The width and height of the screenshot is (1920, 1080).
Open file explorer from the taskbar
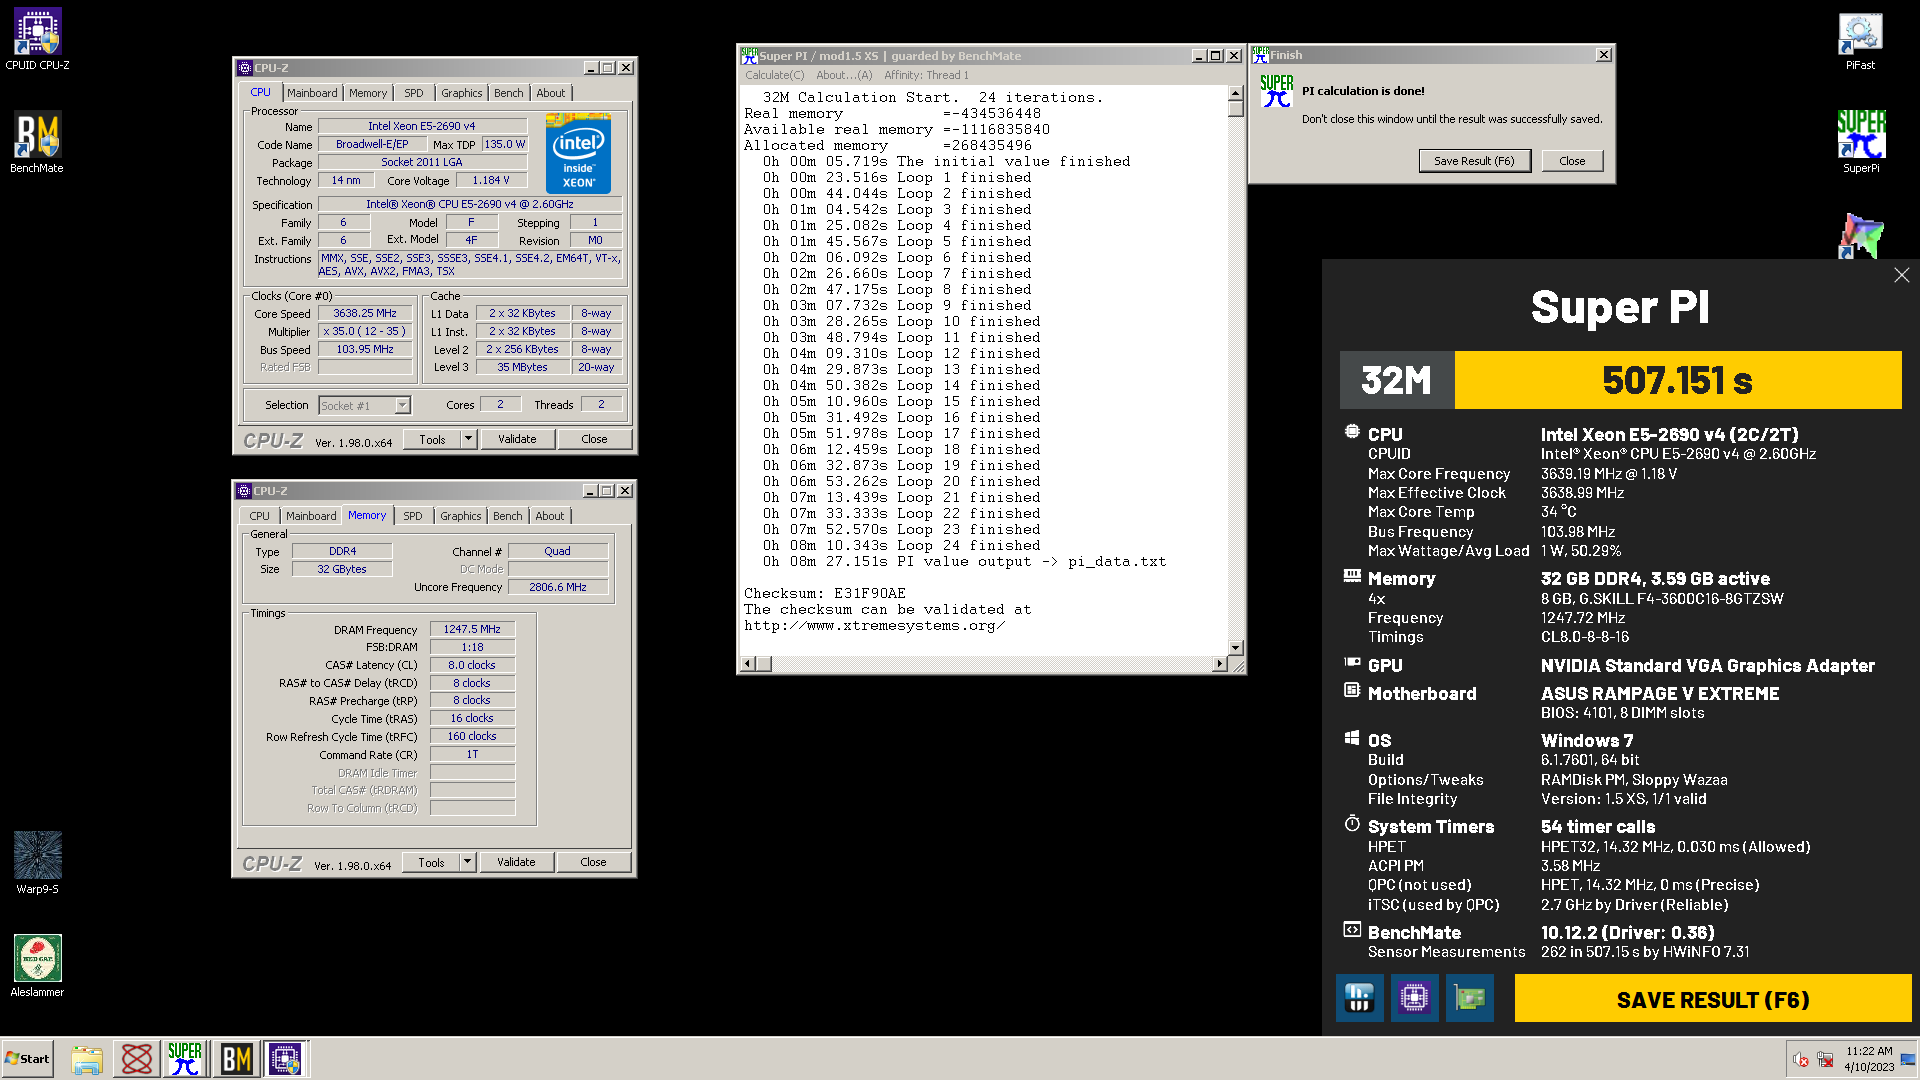click(87, 1059)
